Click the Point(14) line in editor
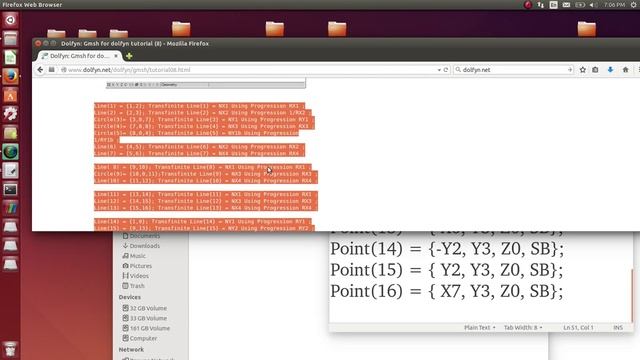Screen dimensions: 640x360 (447, 249)
